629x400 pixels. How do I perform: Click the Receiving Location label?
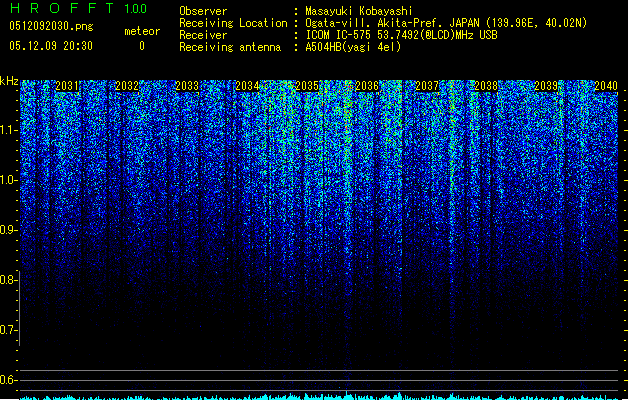click(x=233, y=23)
